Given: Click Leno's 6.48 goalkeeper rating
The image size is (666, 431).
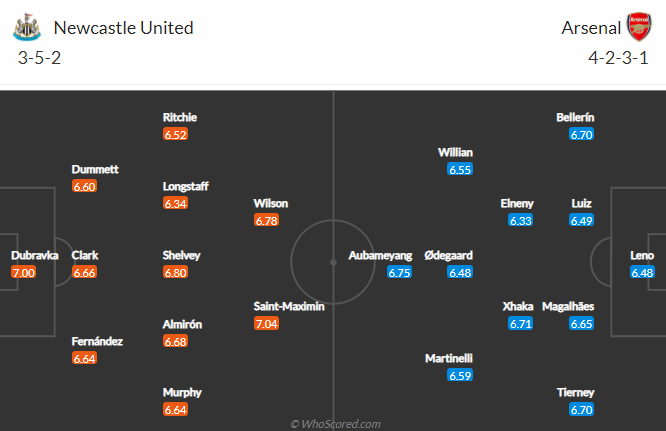Looking at the screenshot, I should [x=642, y=272].
